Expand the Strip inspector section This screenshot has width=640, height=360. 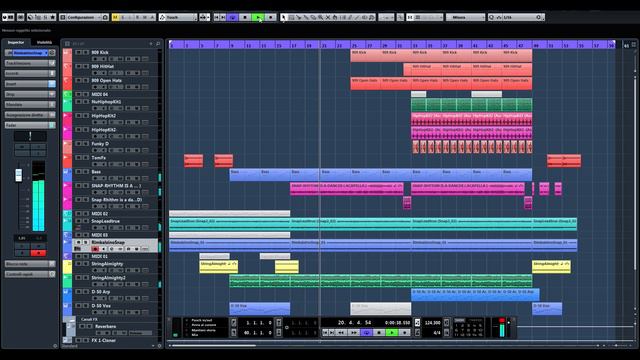(x=30, y=94)
